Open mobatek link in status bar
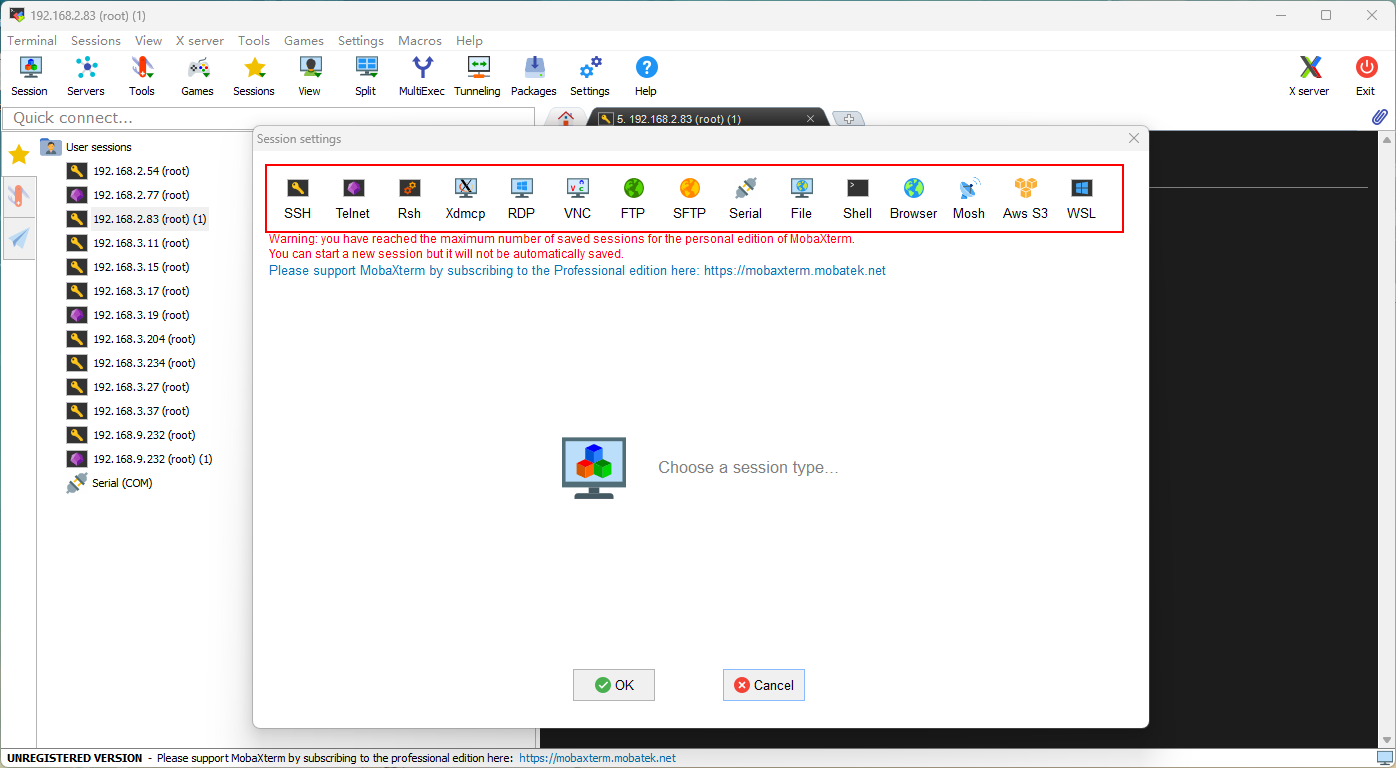Image resolution: width=1396 pixels, height=768 pixels. (598, 758)
